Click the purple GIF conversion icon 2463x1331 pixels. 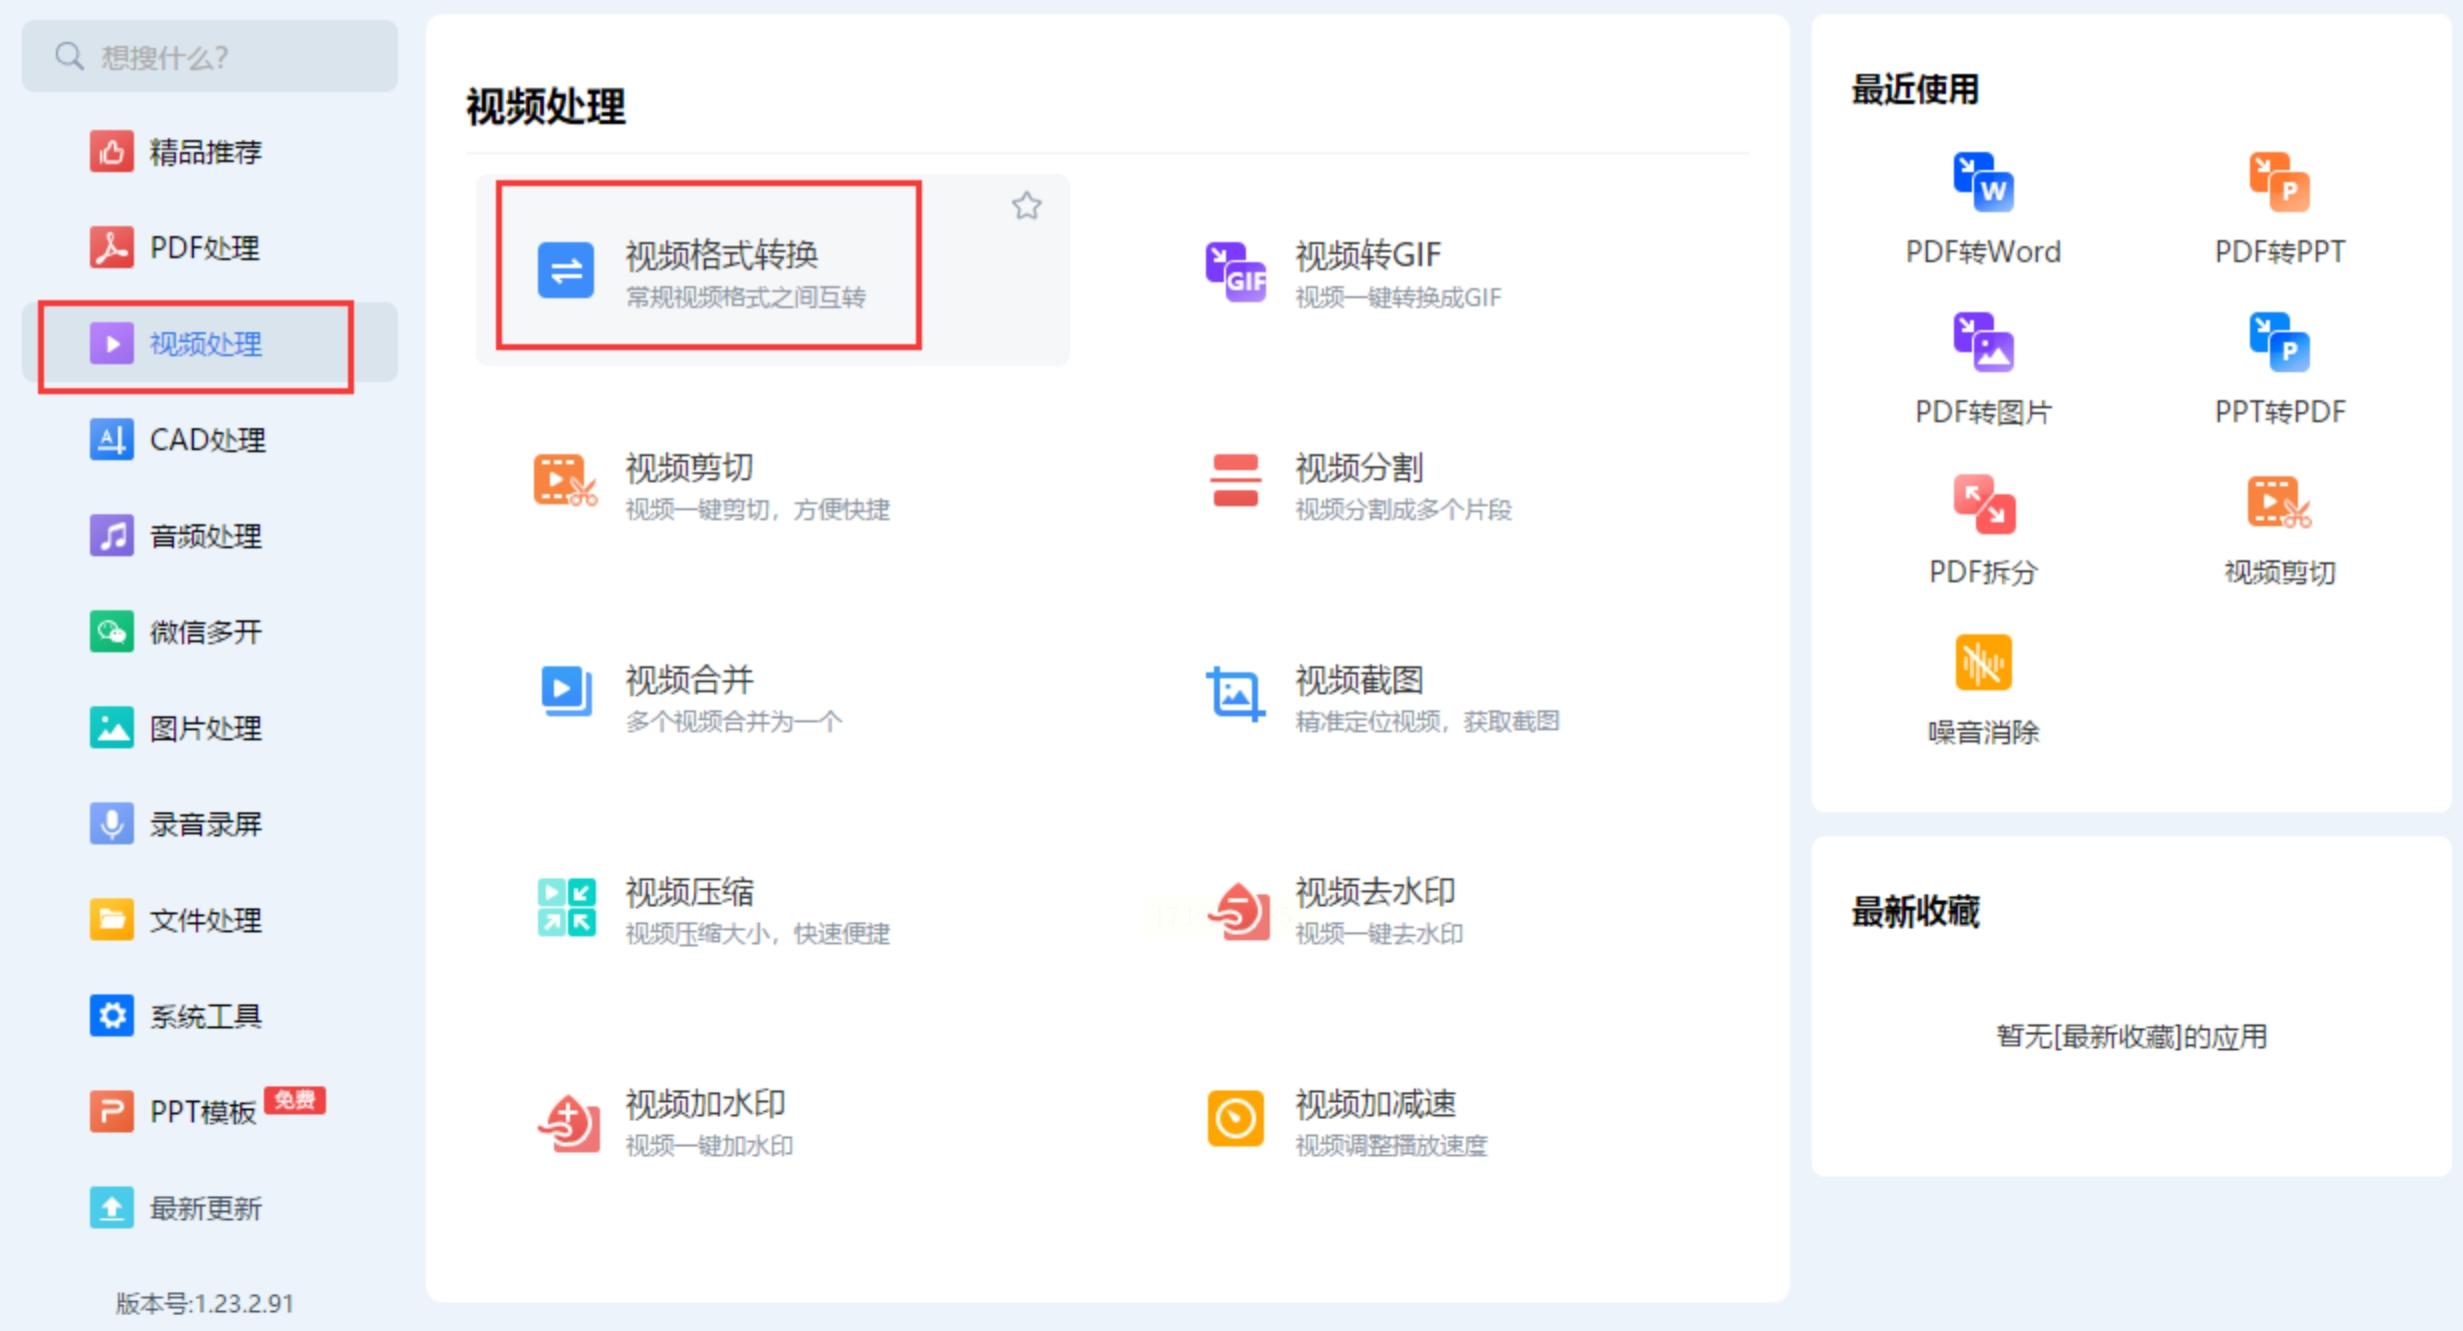pos(1235,271)
